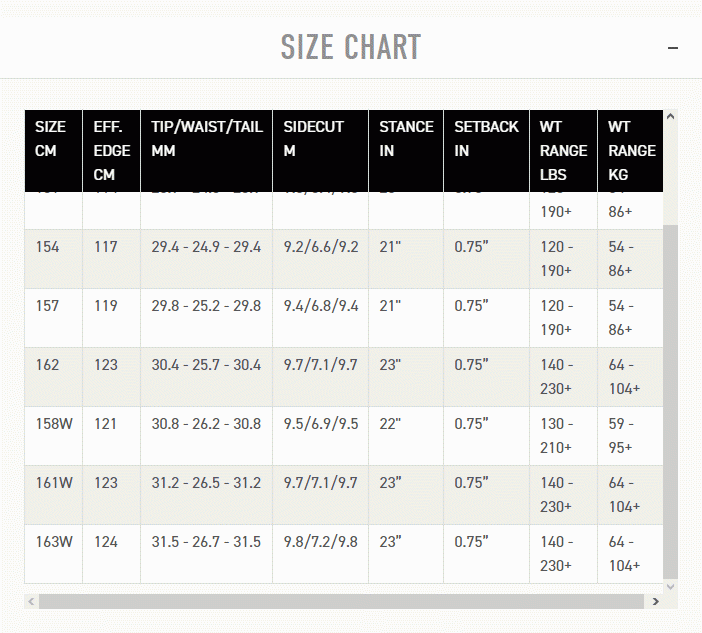The height and width of the screenshot is (633, 702).
Task: Click dimensions 29.4 - 24.9 - 29.4
Action: click(x=206, y=247)
